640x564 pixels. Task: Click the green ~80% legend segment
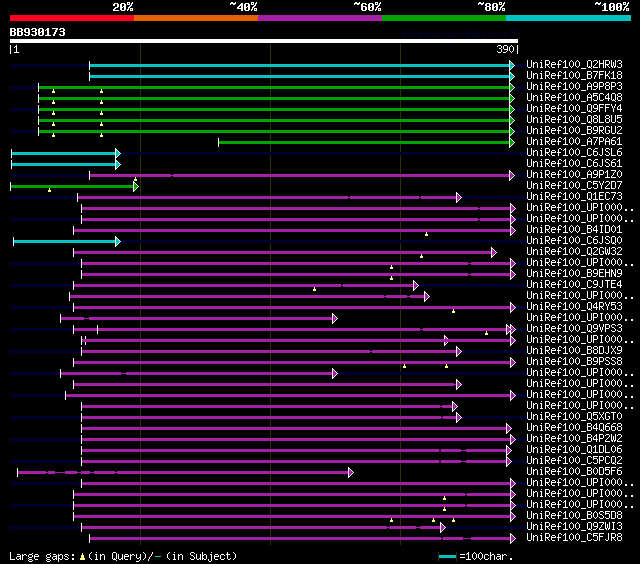click(x=444, y=18)
